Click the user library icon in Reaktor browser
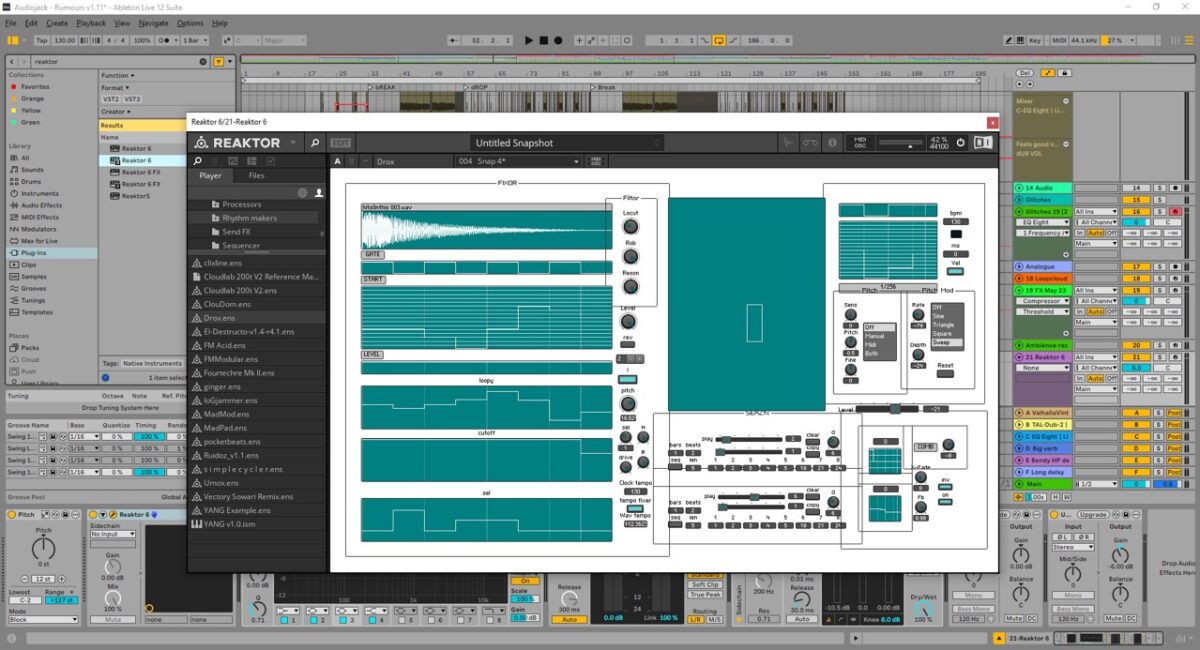 (x=319, y=192)
